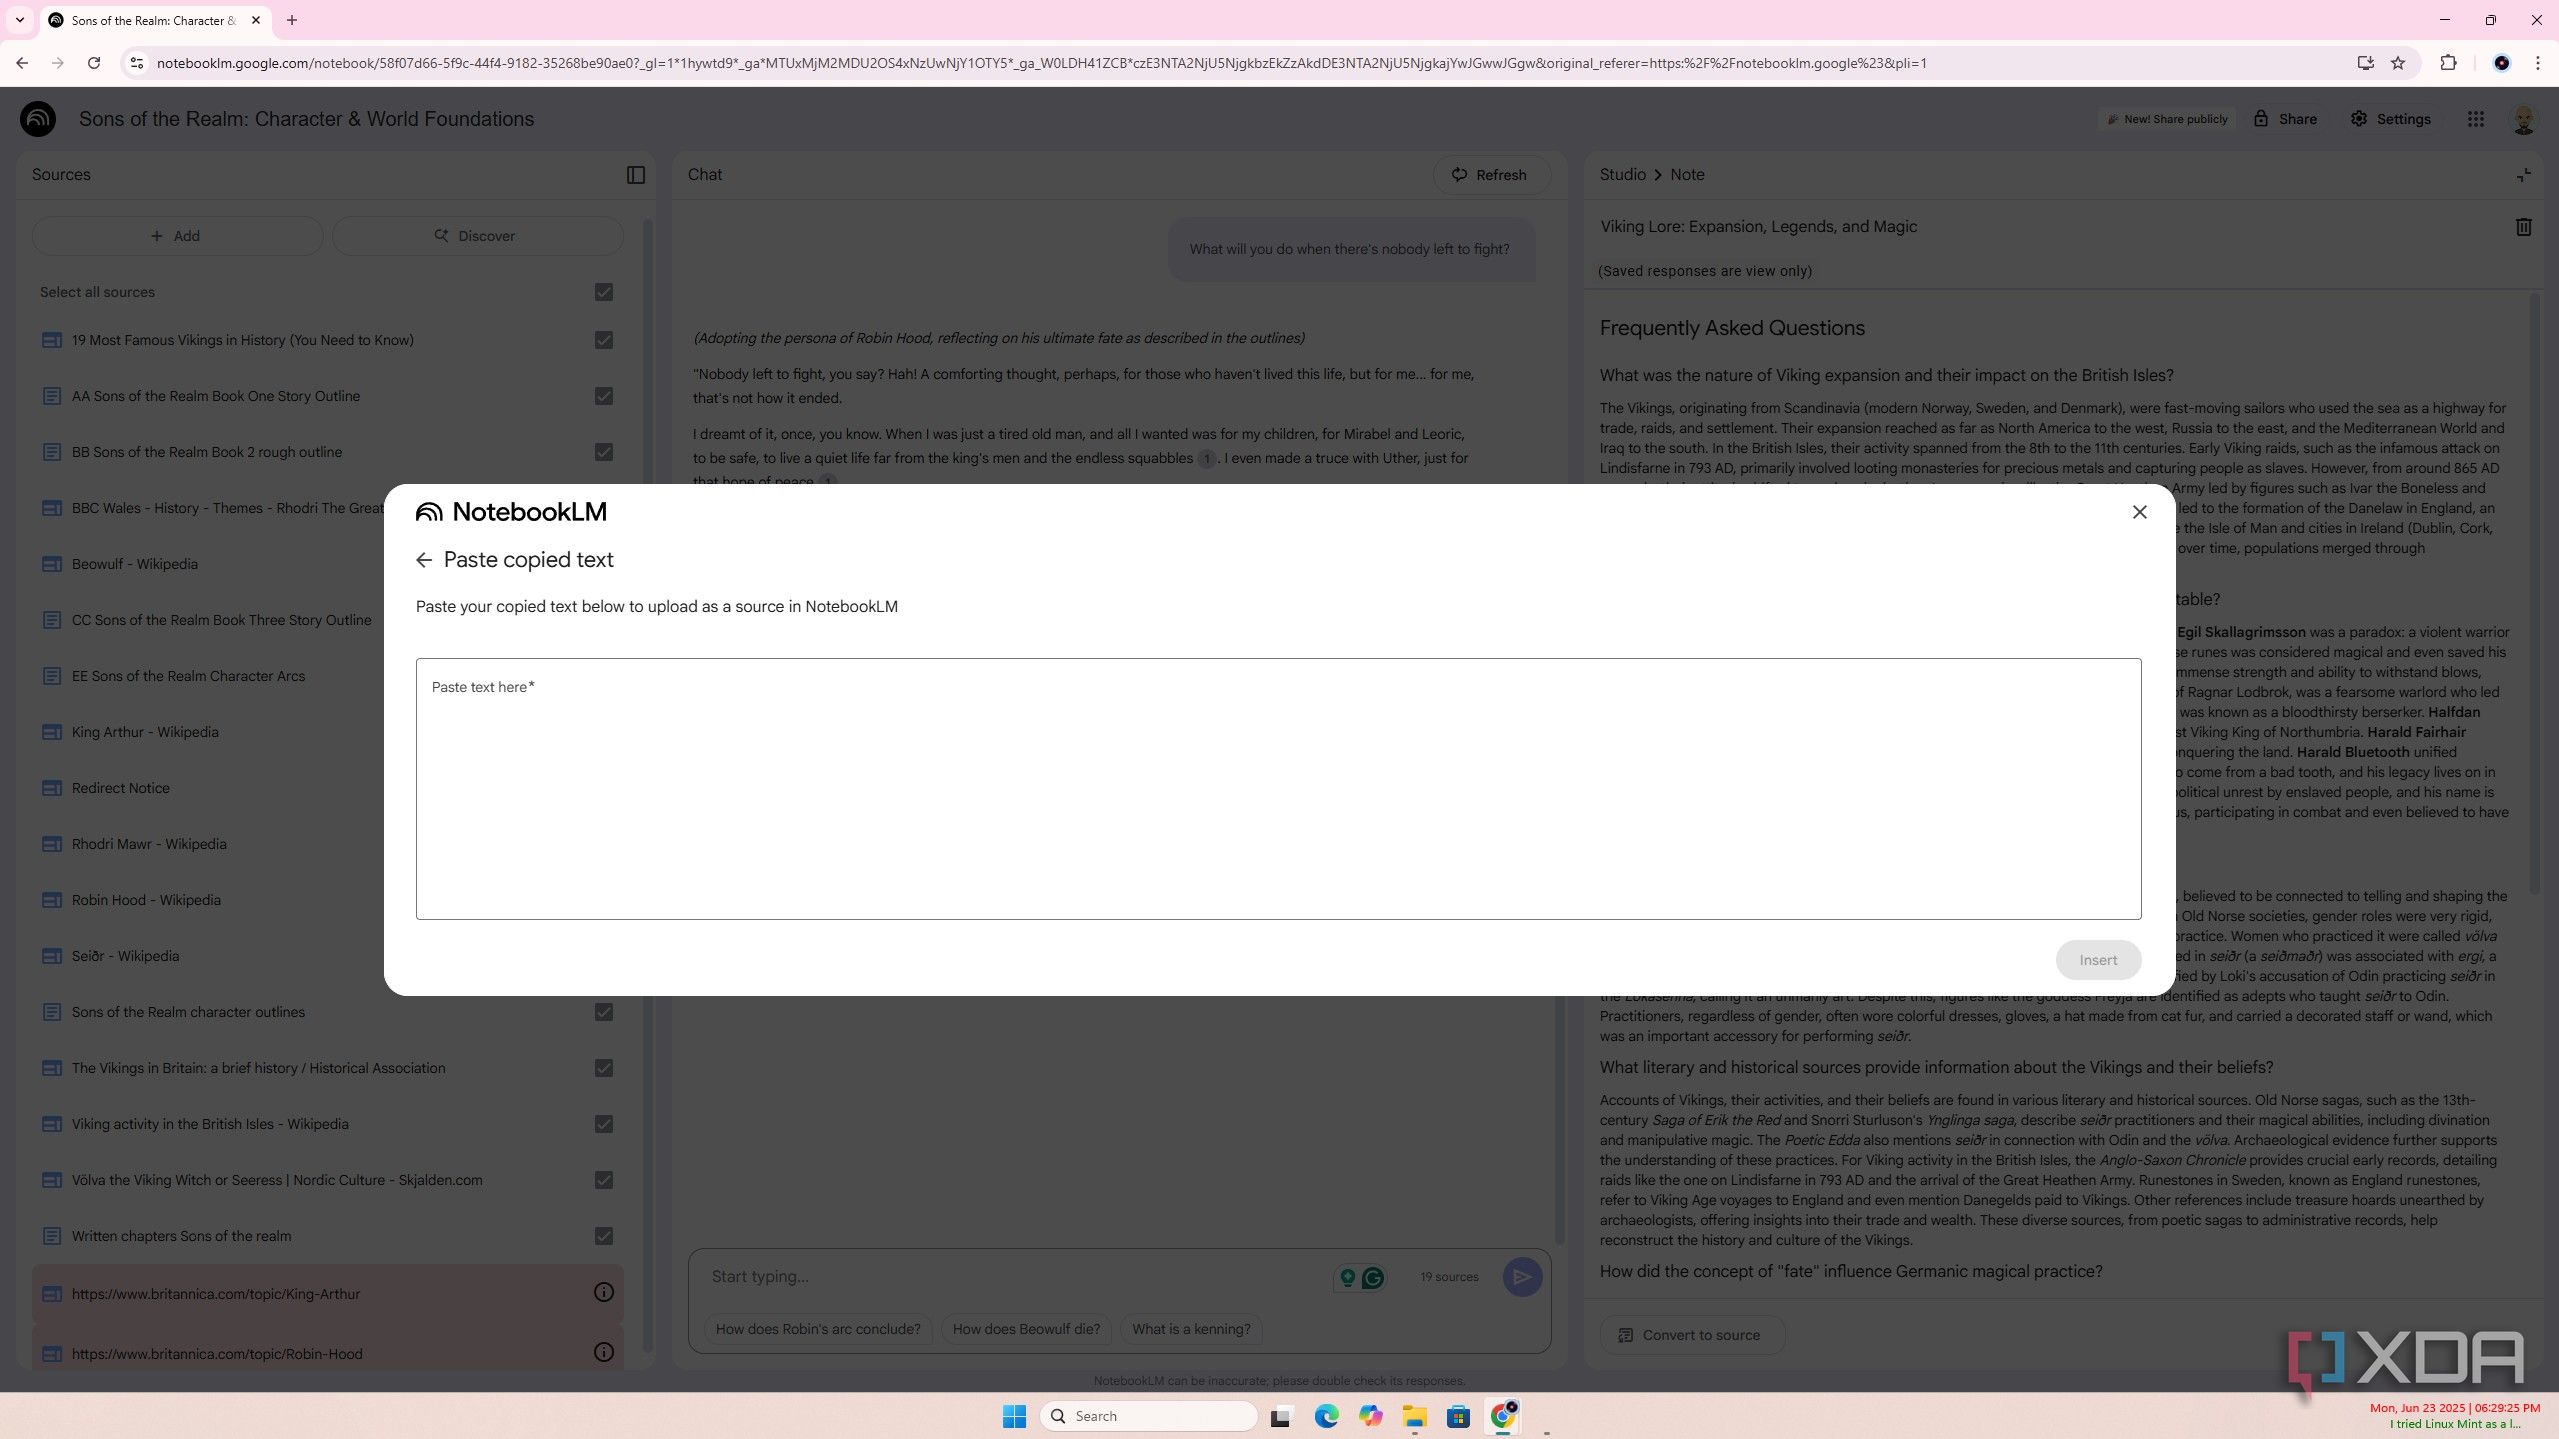Click Start typing chat input
Viewport: 2559px width, 1439px height.
coord(1010,1277)
